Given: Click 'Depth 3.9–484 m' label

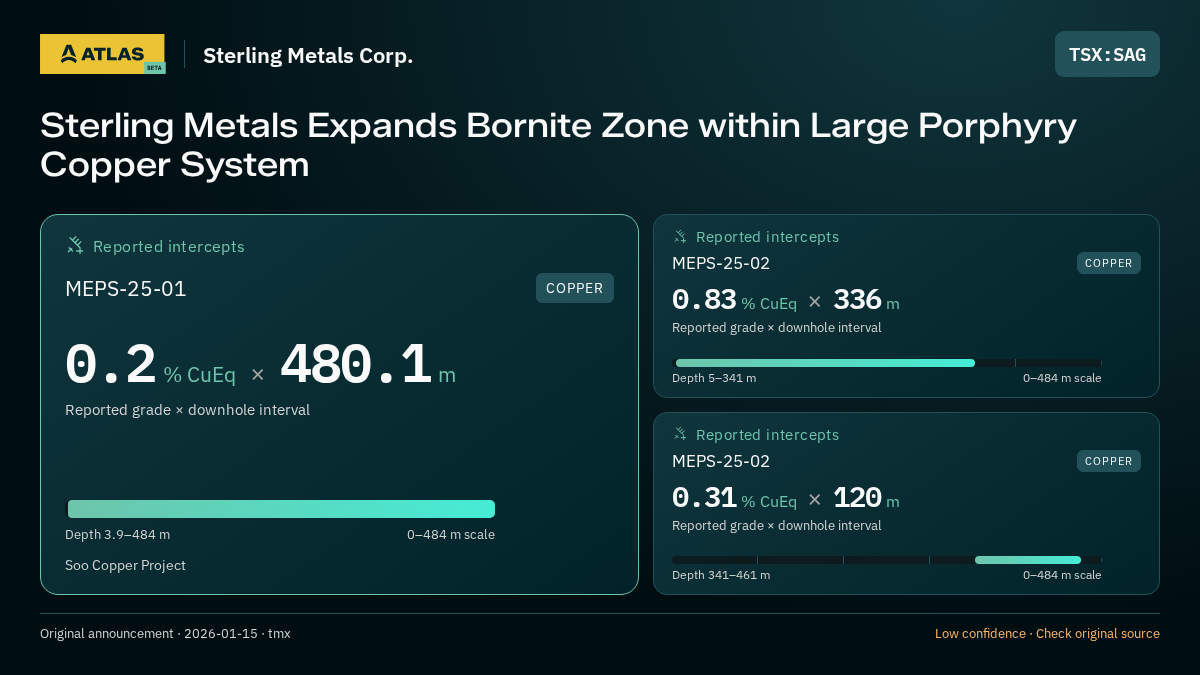Looking at the screenshot, I should [117, 534].
